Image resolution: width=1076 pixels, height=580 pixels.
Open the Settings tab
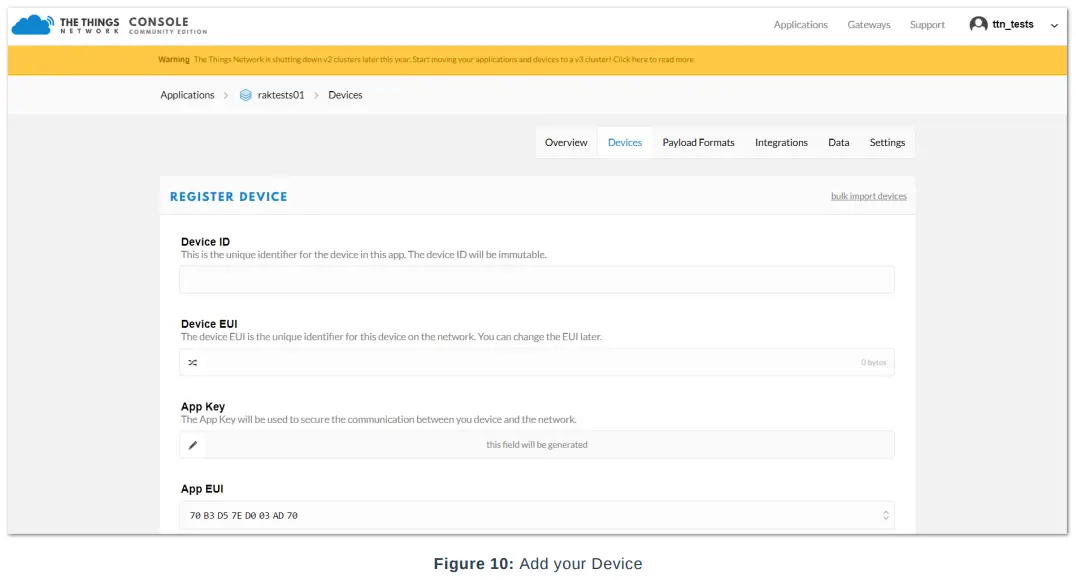[887, 142]
